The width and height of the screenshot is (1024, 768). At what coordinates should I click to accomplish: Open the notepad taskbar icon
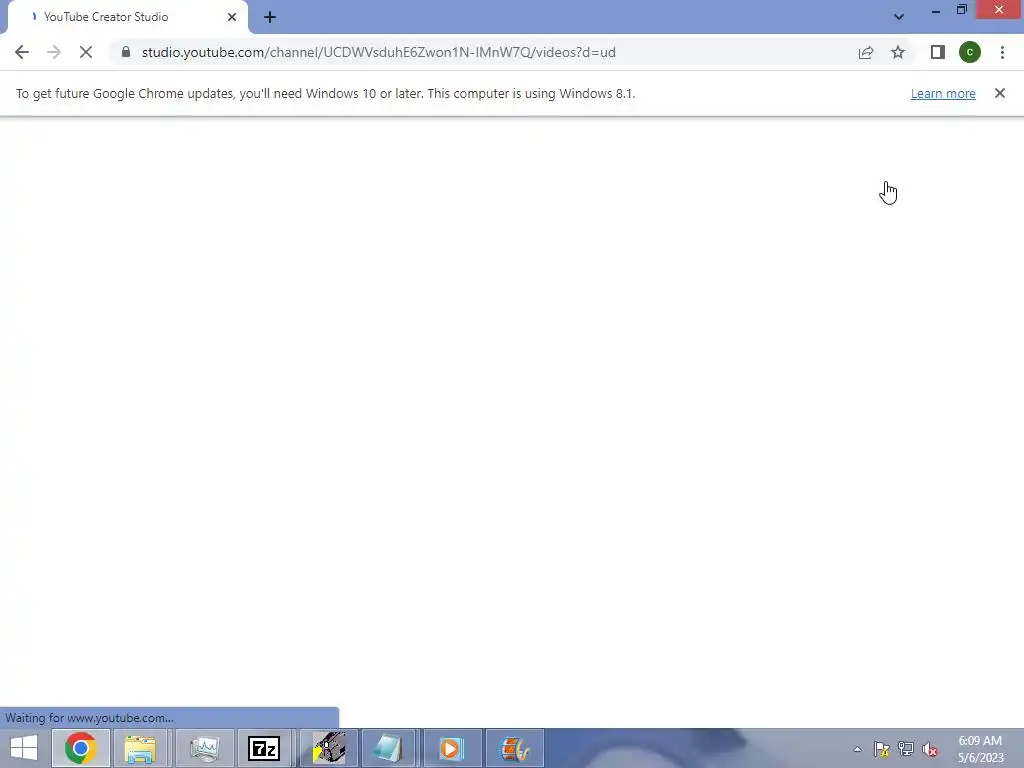(x=389, y=748)
